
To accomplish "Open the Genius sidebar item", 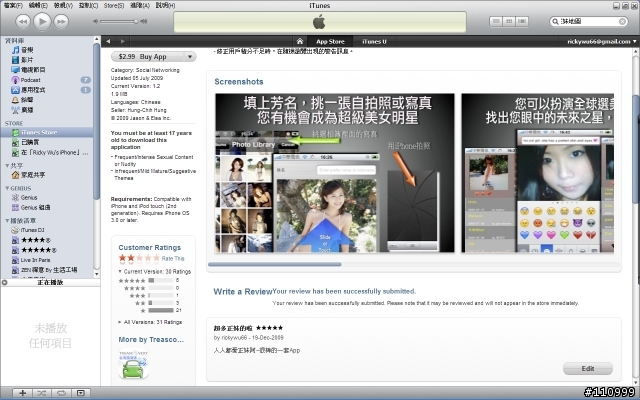I will point(24,197).
